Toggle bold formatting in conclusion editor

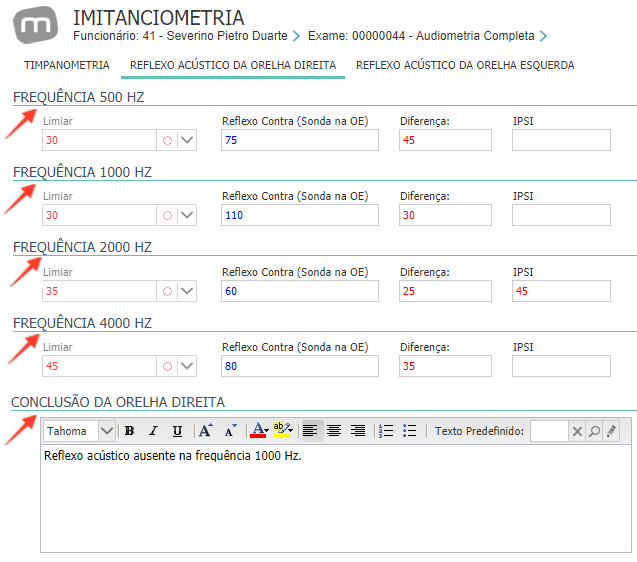(130, 431)
